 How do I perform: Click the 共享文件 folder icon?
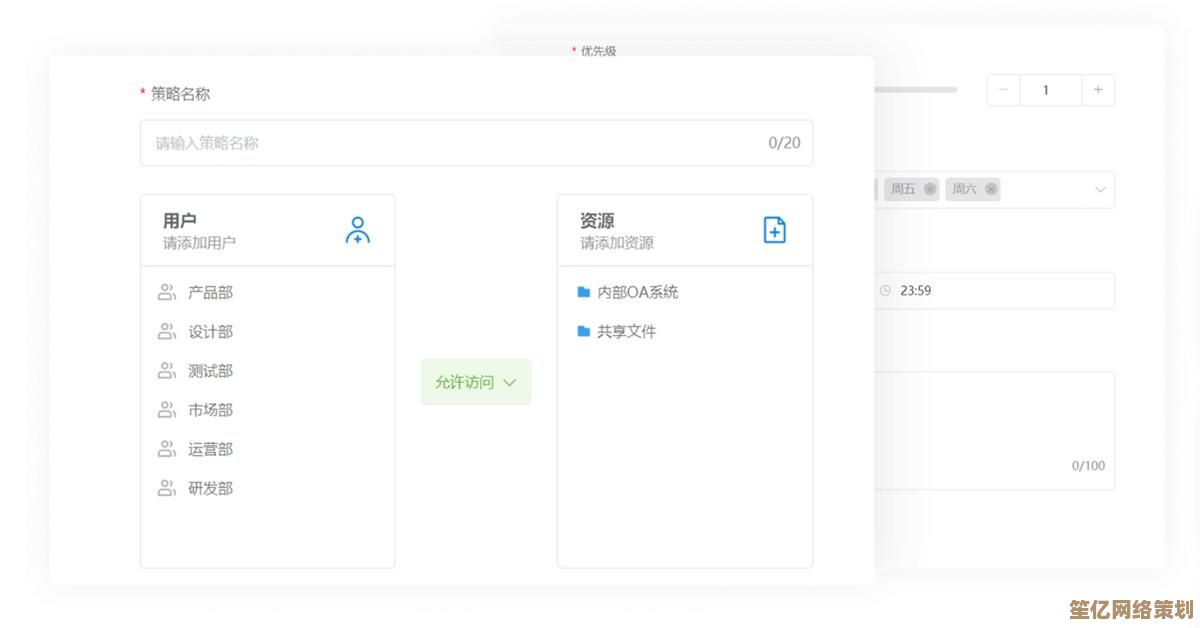click(584, 331)
